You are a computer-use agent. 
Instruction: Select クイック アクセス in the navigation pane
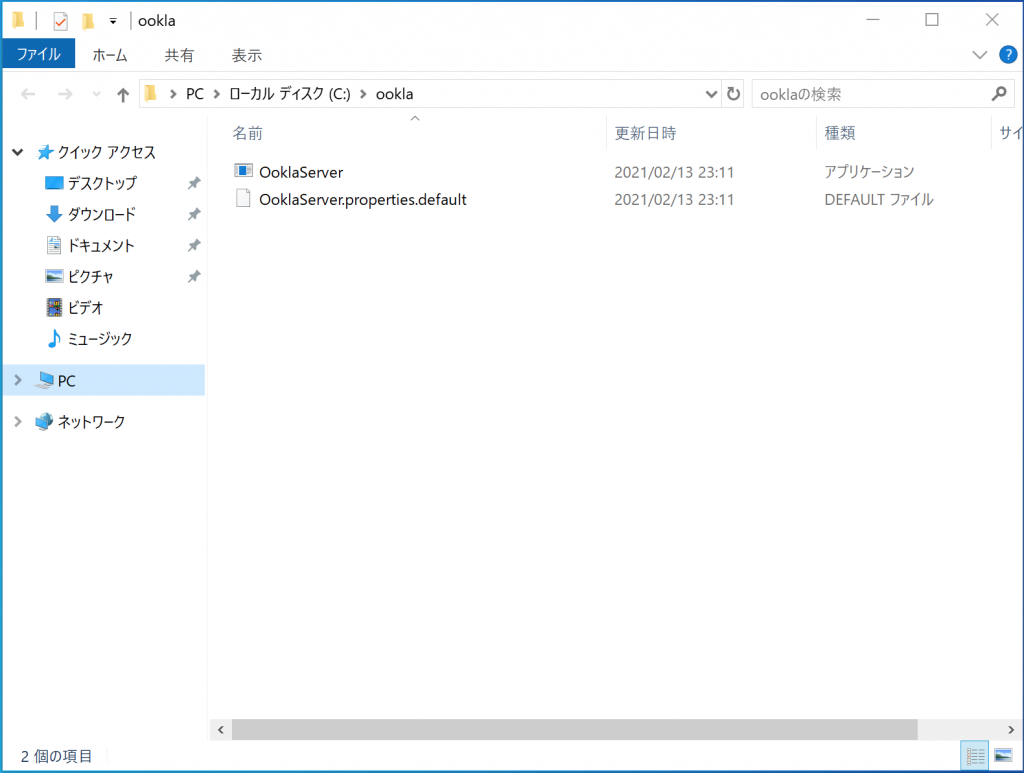tap(106, 152)
